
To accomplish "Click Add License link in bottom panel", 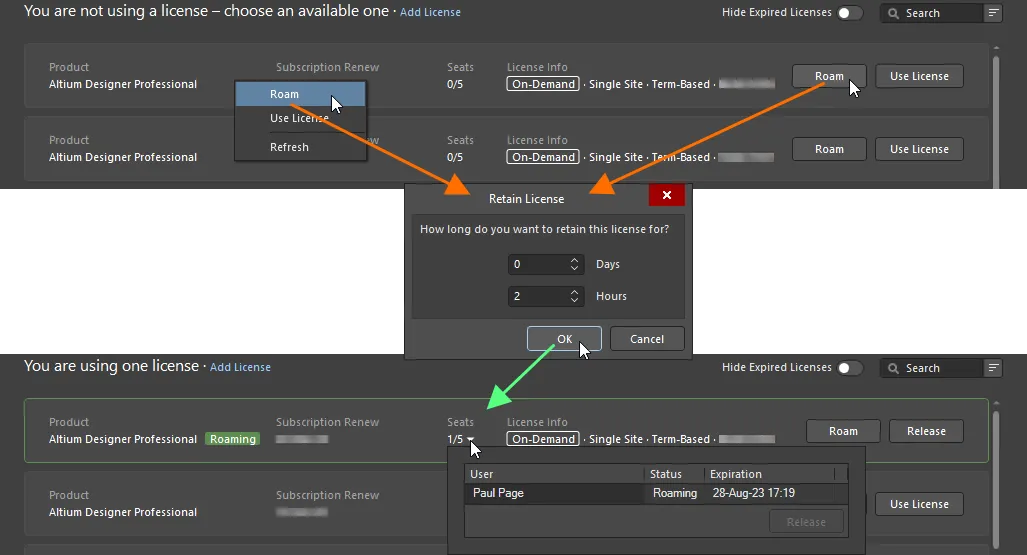I will (x=240, y=368).
